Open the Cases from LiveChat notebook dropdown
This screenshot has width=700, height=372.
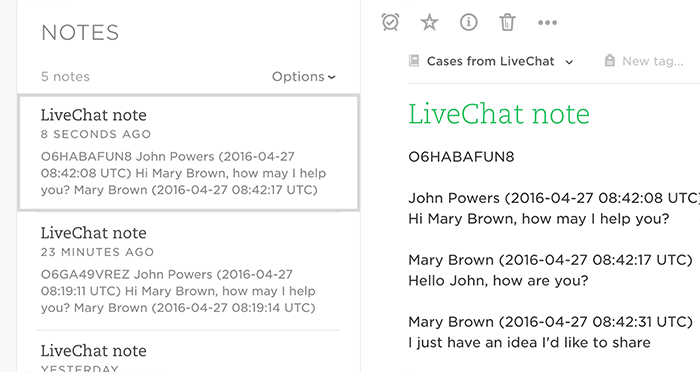point(500,61)
